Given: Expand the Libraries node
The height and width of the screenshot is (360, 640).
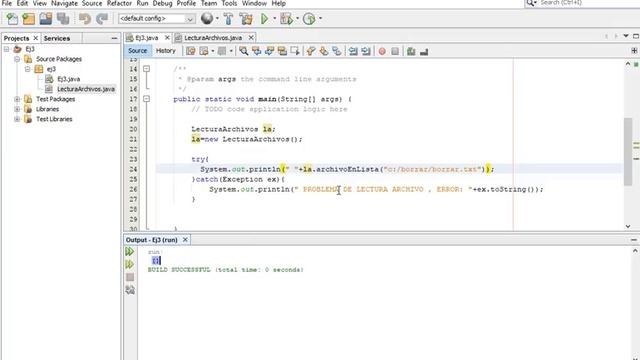Looking at the screenshot, I should (17, 109).
